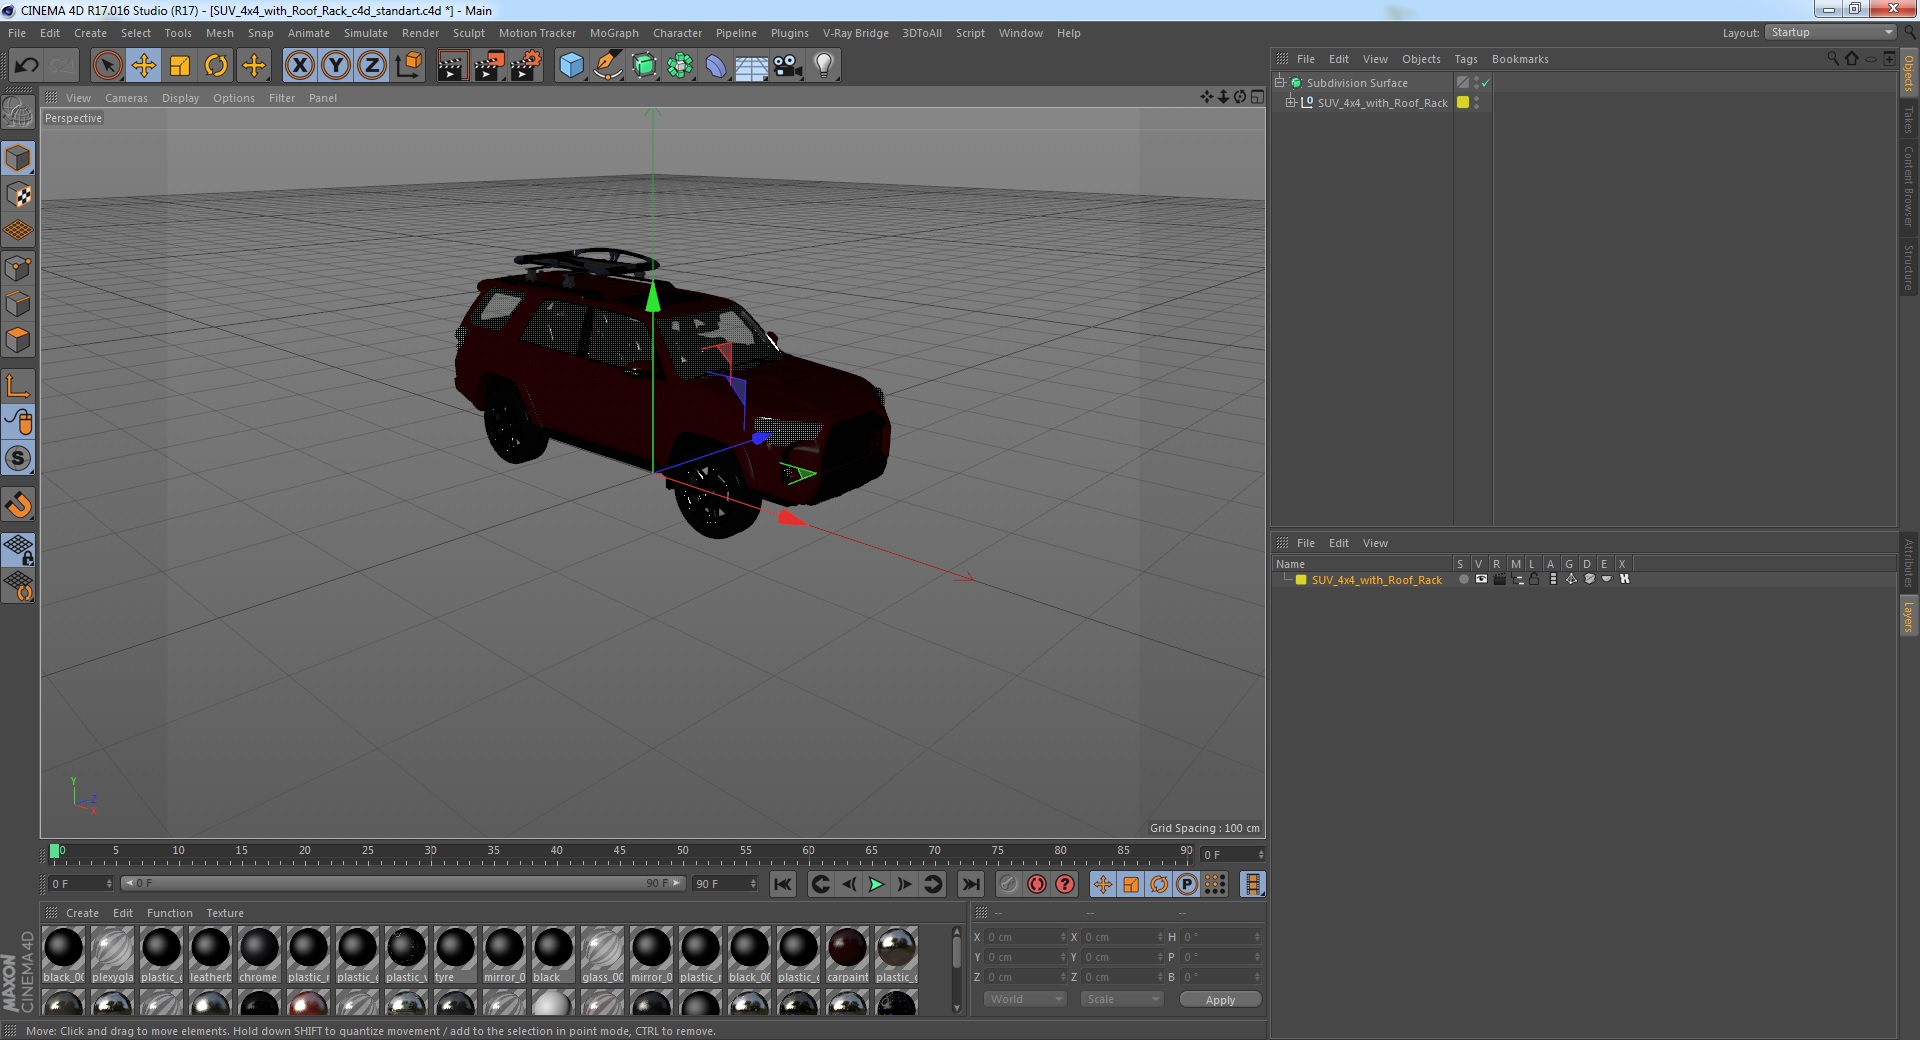Add a Subdivision Surface generator

(x=644, y=66)
